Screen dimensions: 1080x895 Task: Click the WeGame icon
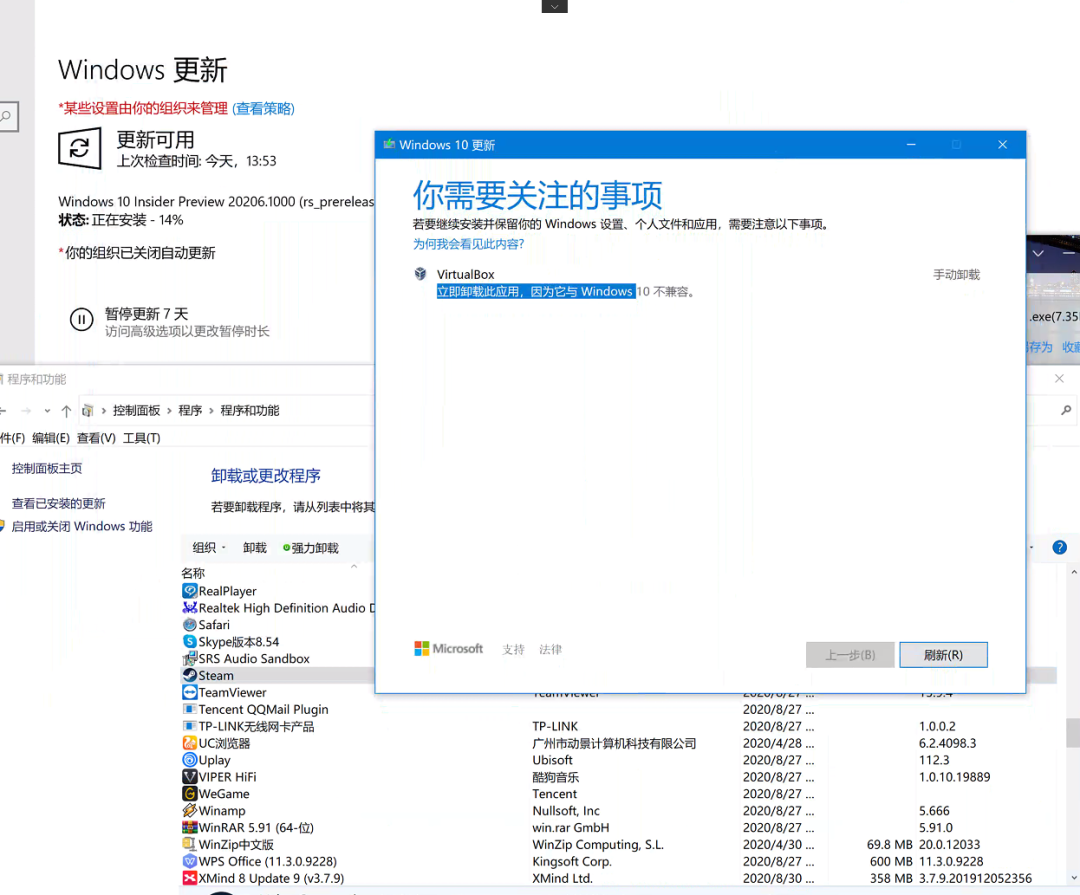click(x=189, y=794)
